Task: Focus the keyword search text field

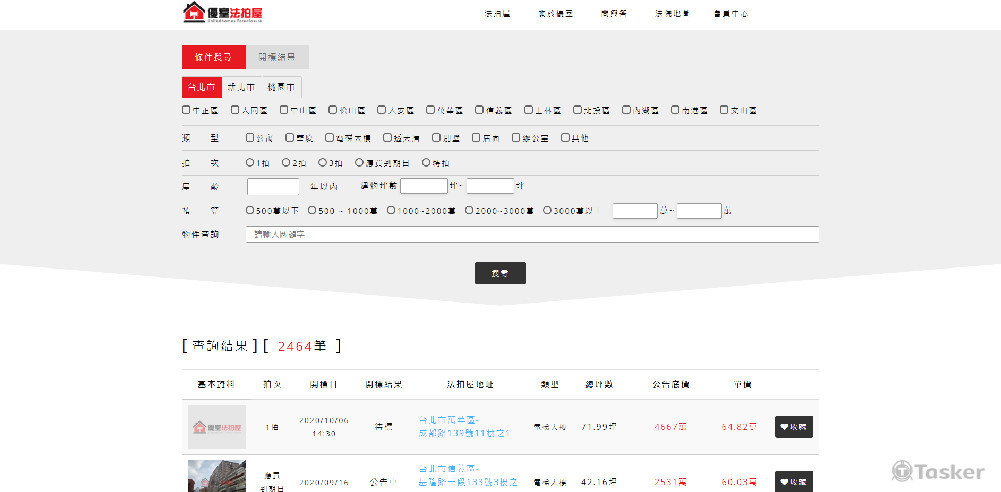Action: point(531,234)
